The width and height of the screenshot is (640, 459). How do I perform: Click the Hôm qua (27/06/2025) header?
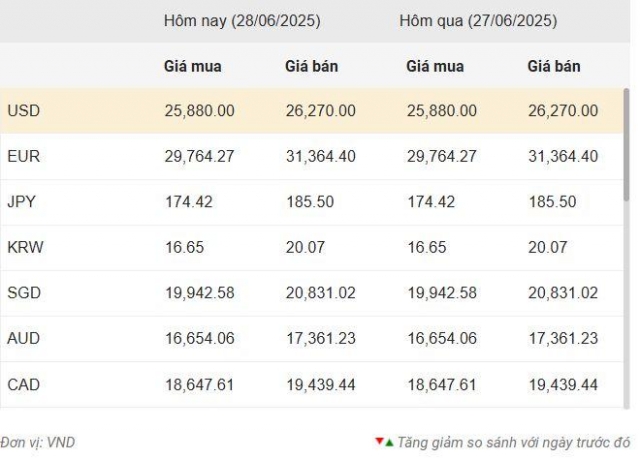[x=478, y=21]
